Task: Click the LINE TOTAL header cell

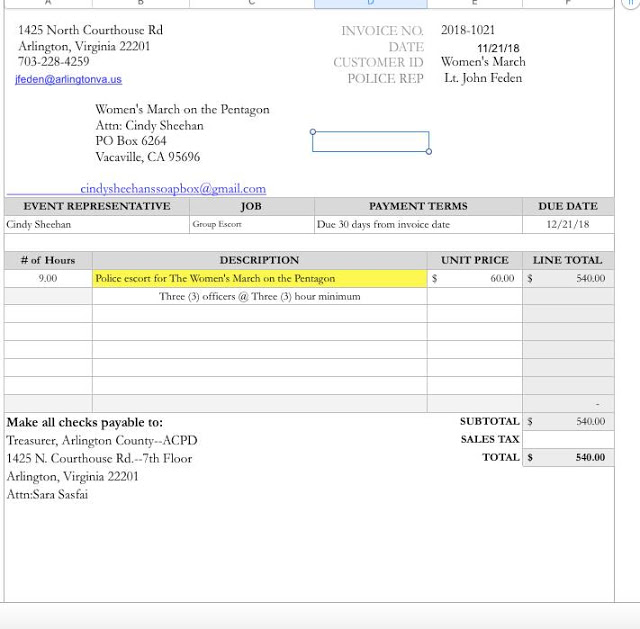Action: [568, 260]
